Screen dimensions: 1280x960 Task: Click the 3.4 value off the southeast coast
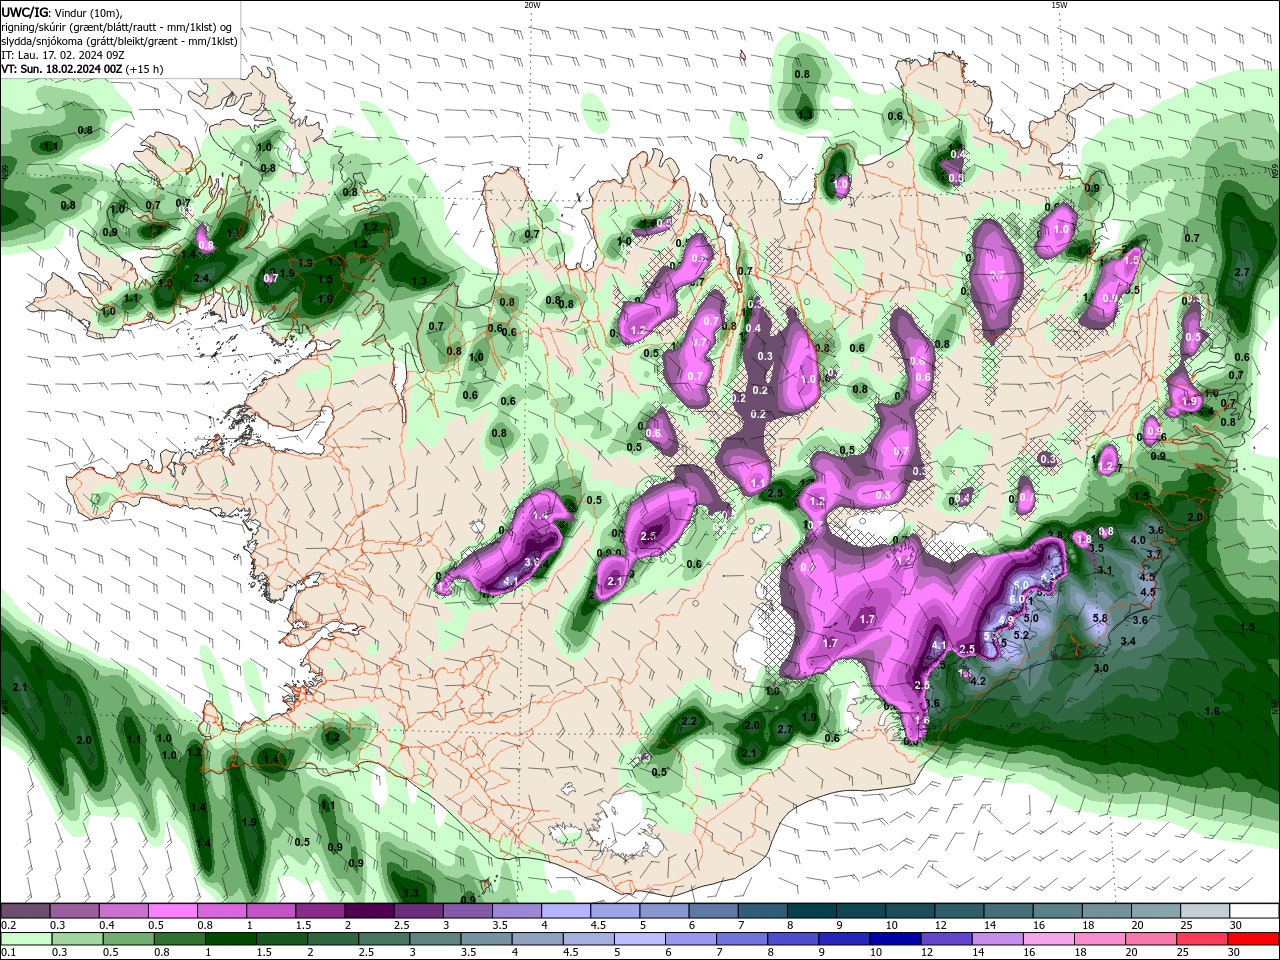(x=1128, y=641)
